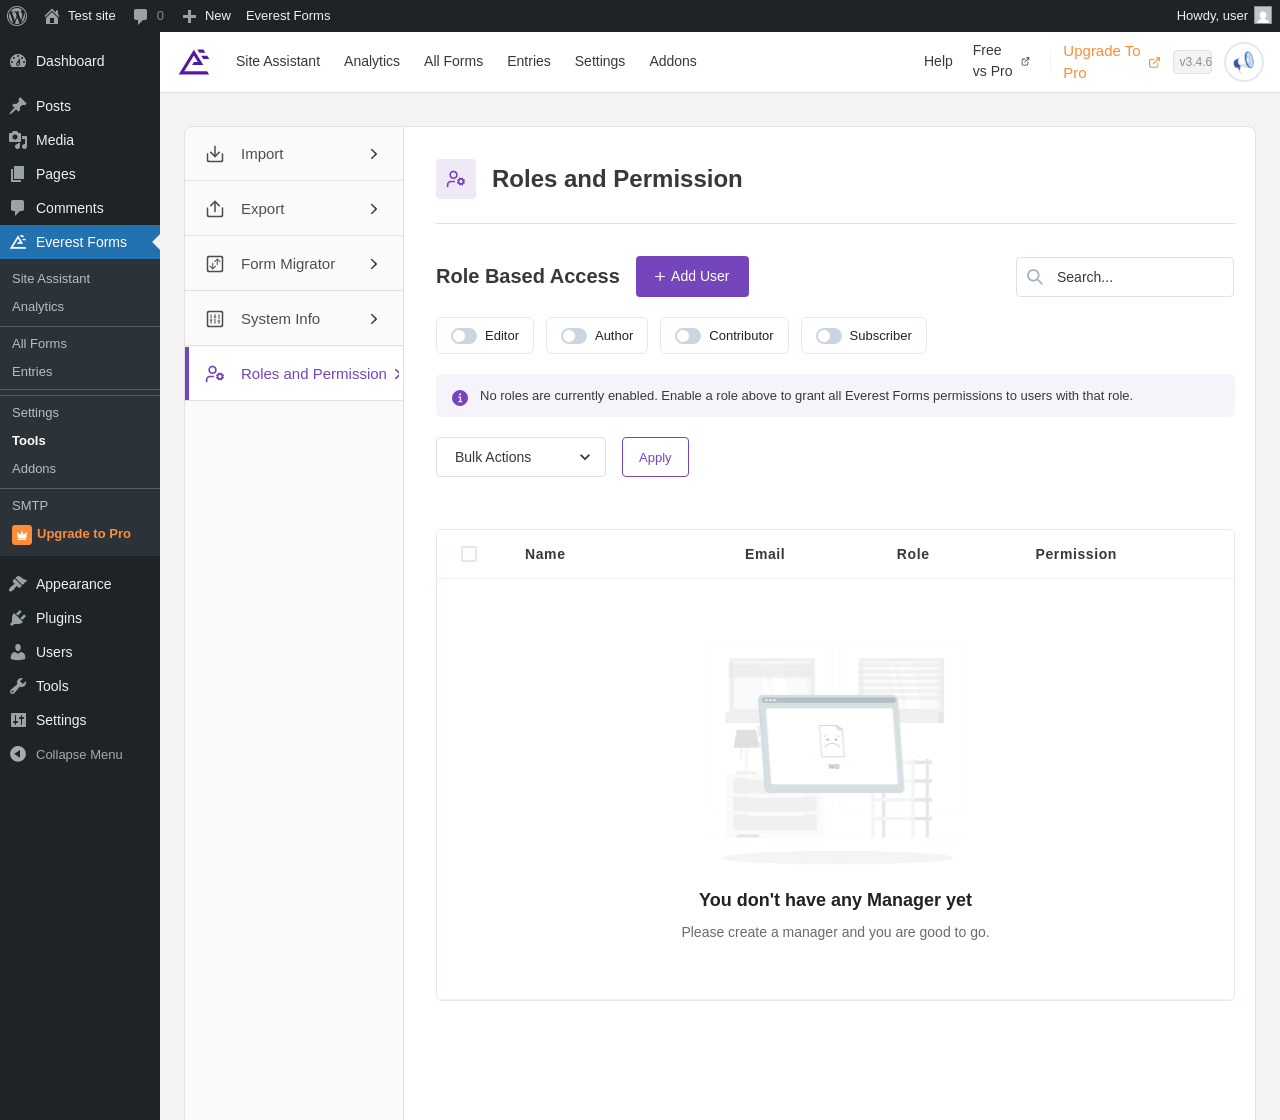The image size is (1280, 1120).
Task: Click the Dashboard gauge icon
Action: 18,61
